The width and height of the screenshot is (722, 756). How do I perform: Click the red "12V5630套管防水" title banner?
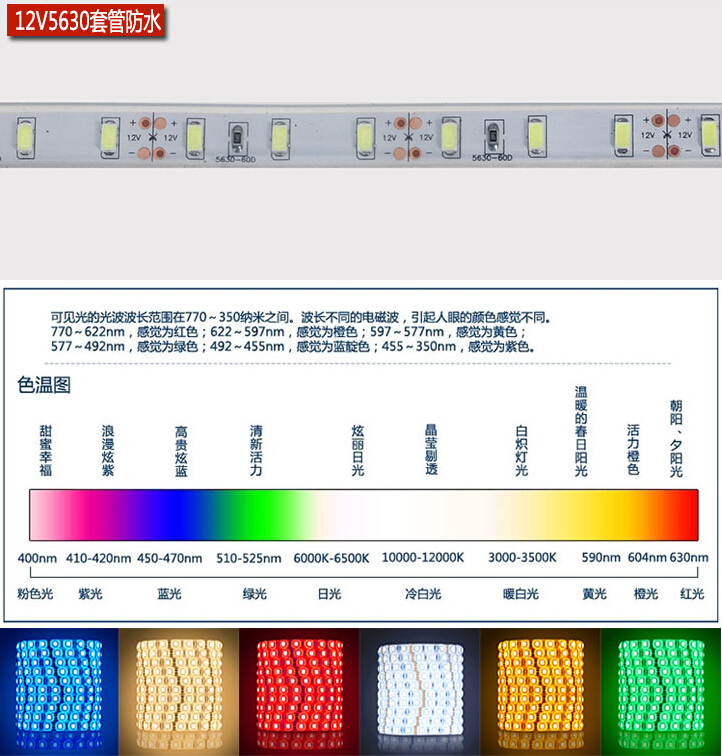[x=85, y=19]
